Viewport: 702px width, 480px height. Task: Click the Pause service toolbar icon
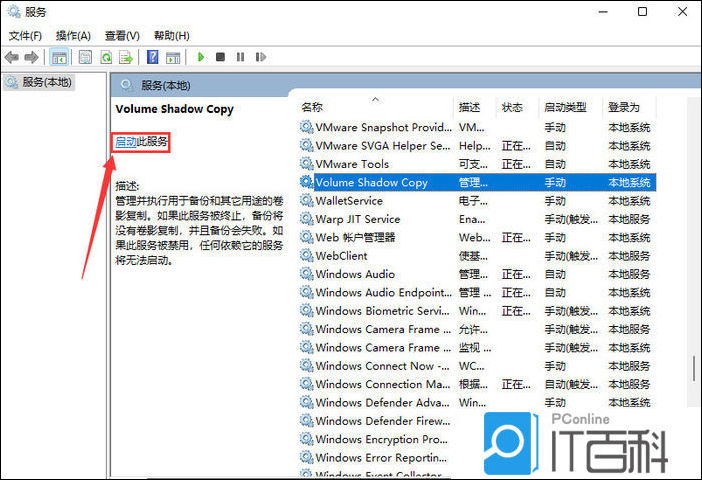[240, 57]
